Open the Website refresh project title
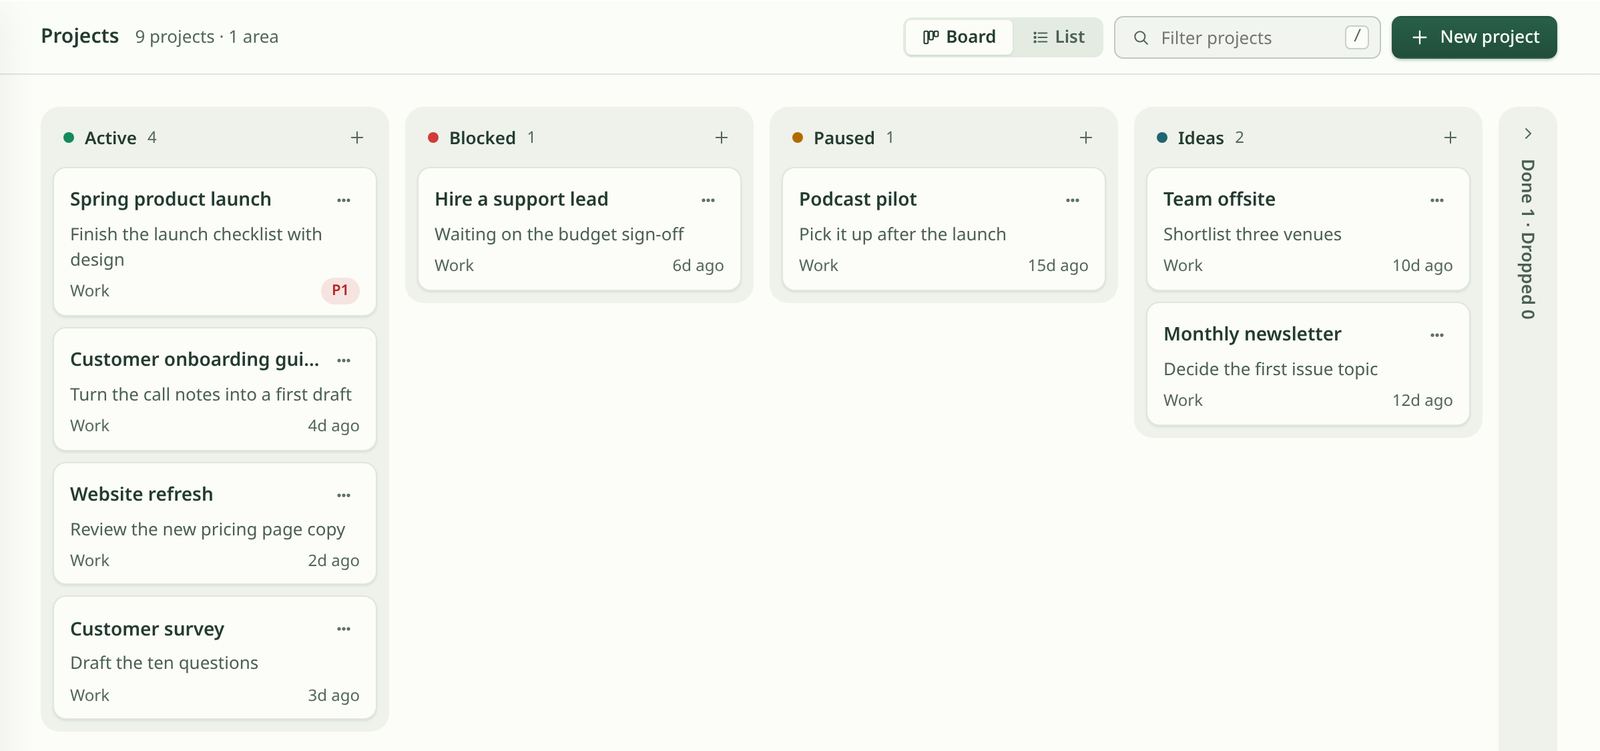Screen dimensions: 1600x751 pos(142,494)
